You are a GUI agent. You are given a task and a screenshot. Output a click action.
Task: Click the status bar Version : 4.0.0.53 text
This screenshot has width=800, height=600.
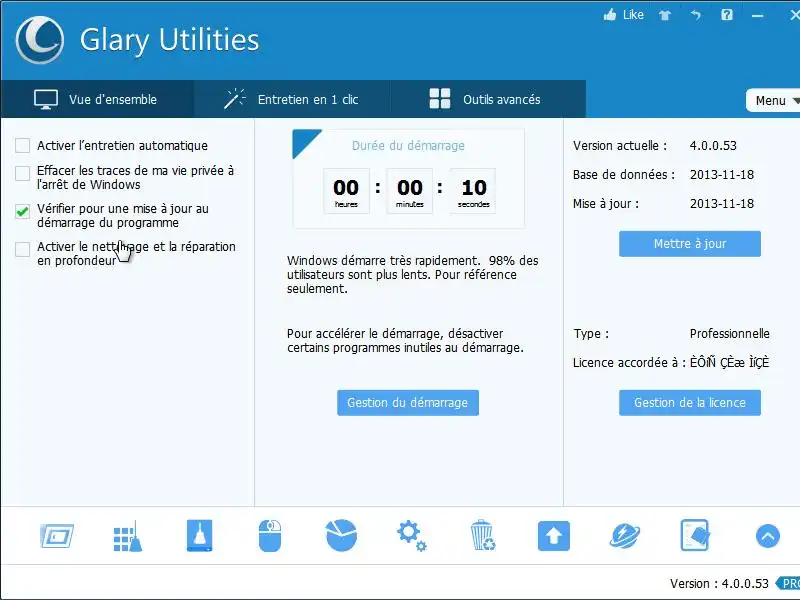click(x=719, y=584)
